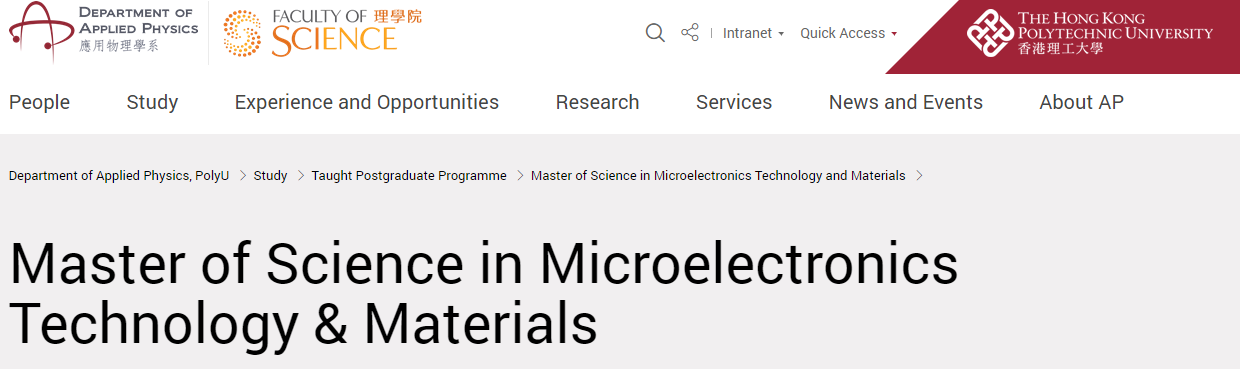This screenshot has width=1240, height=369.
Task: Open the People menu
Action: coord(39,102)
